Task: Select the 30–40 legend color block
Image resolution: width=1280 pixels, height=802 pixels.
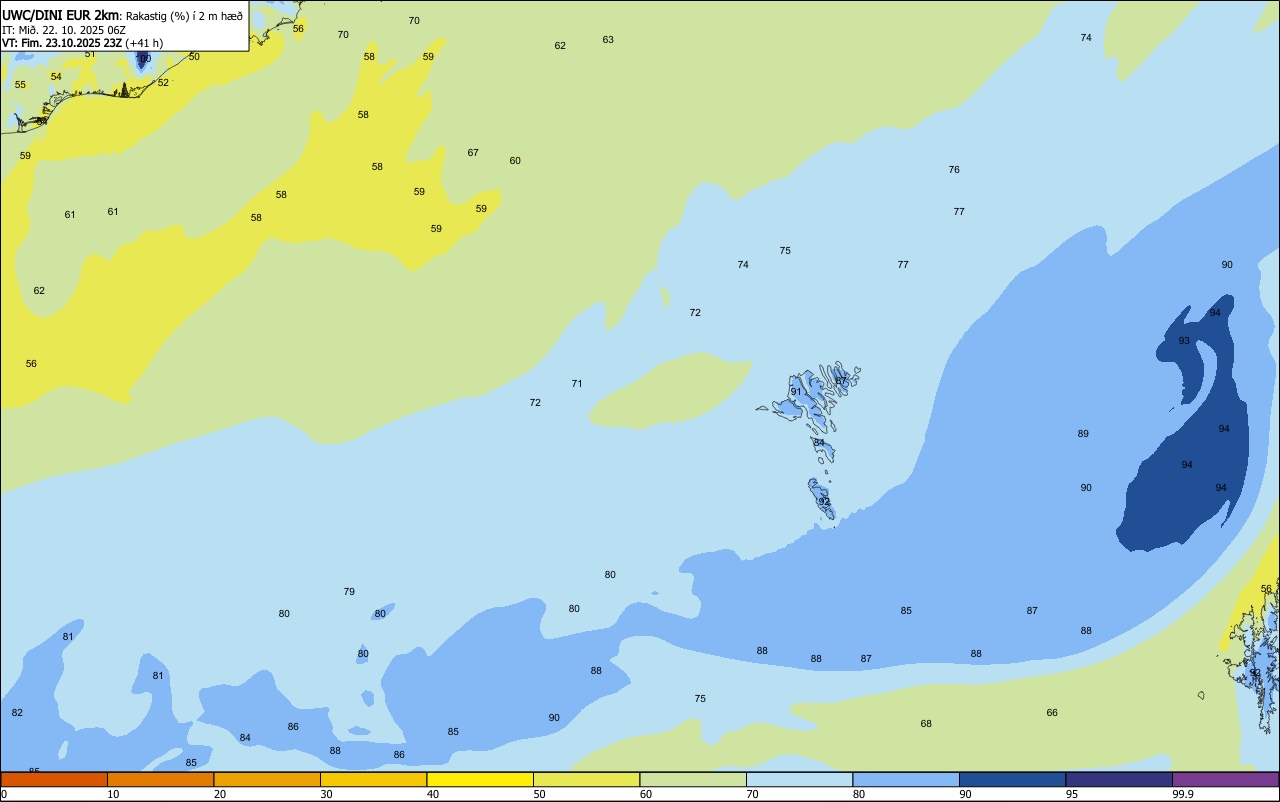Action: (x=373, y=779)
